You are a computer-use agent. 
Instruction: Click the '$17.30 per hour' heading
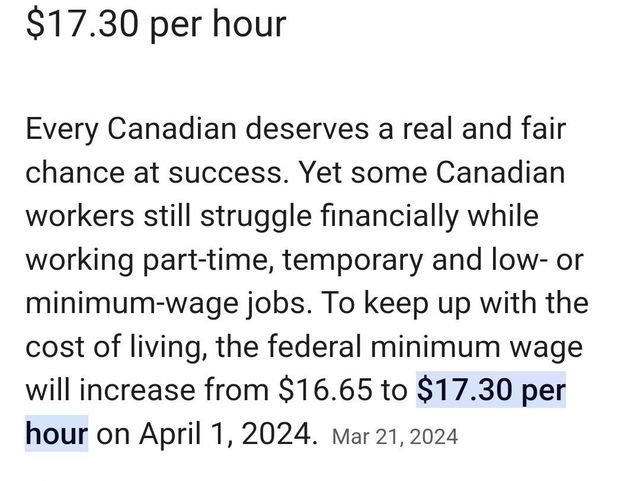pyautogui.click(x=155, y=22)
